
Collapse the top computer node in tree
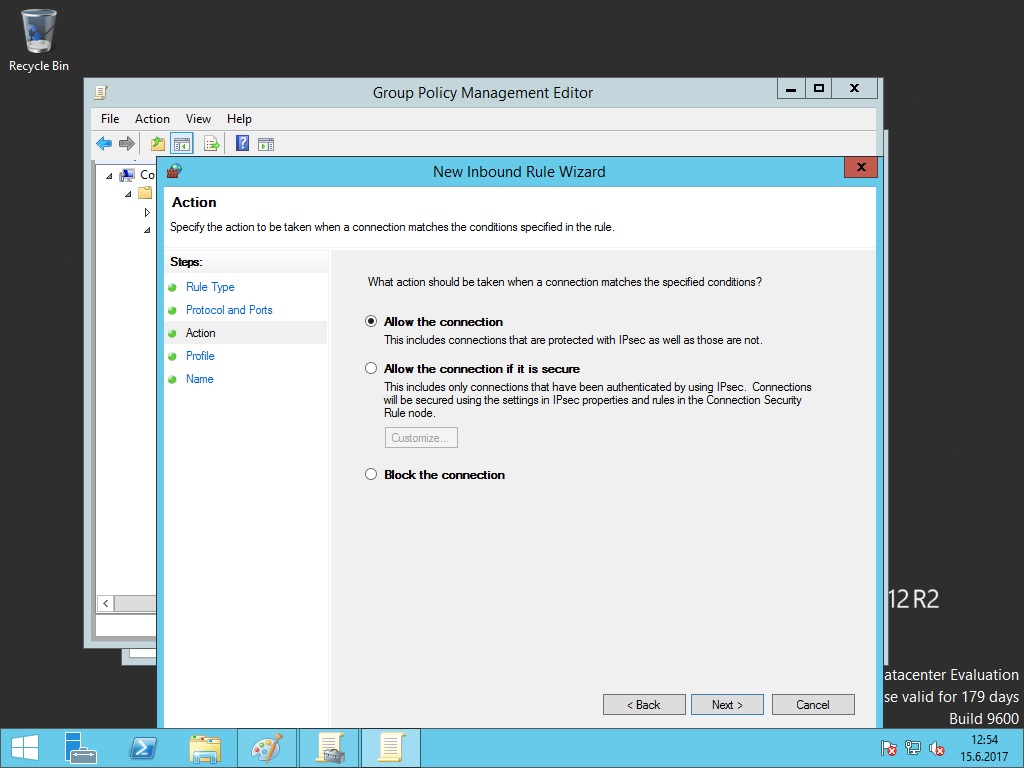pos(109,176)
